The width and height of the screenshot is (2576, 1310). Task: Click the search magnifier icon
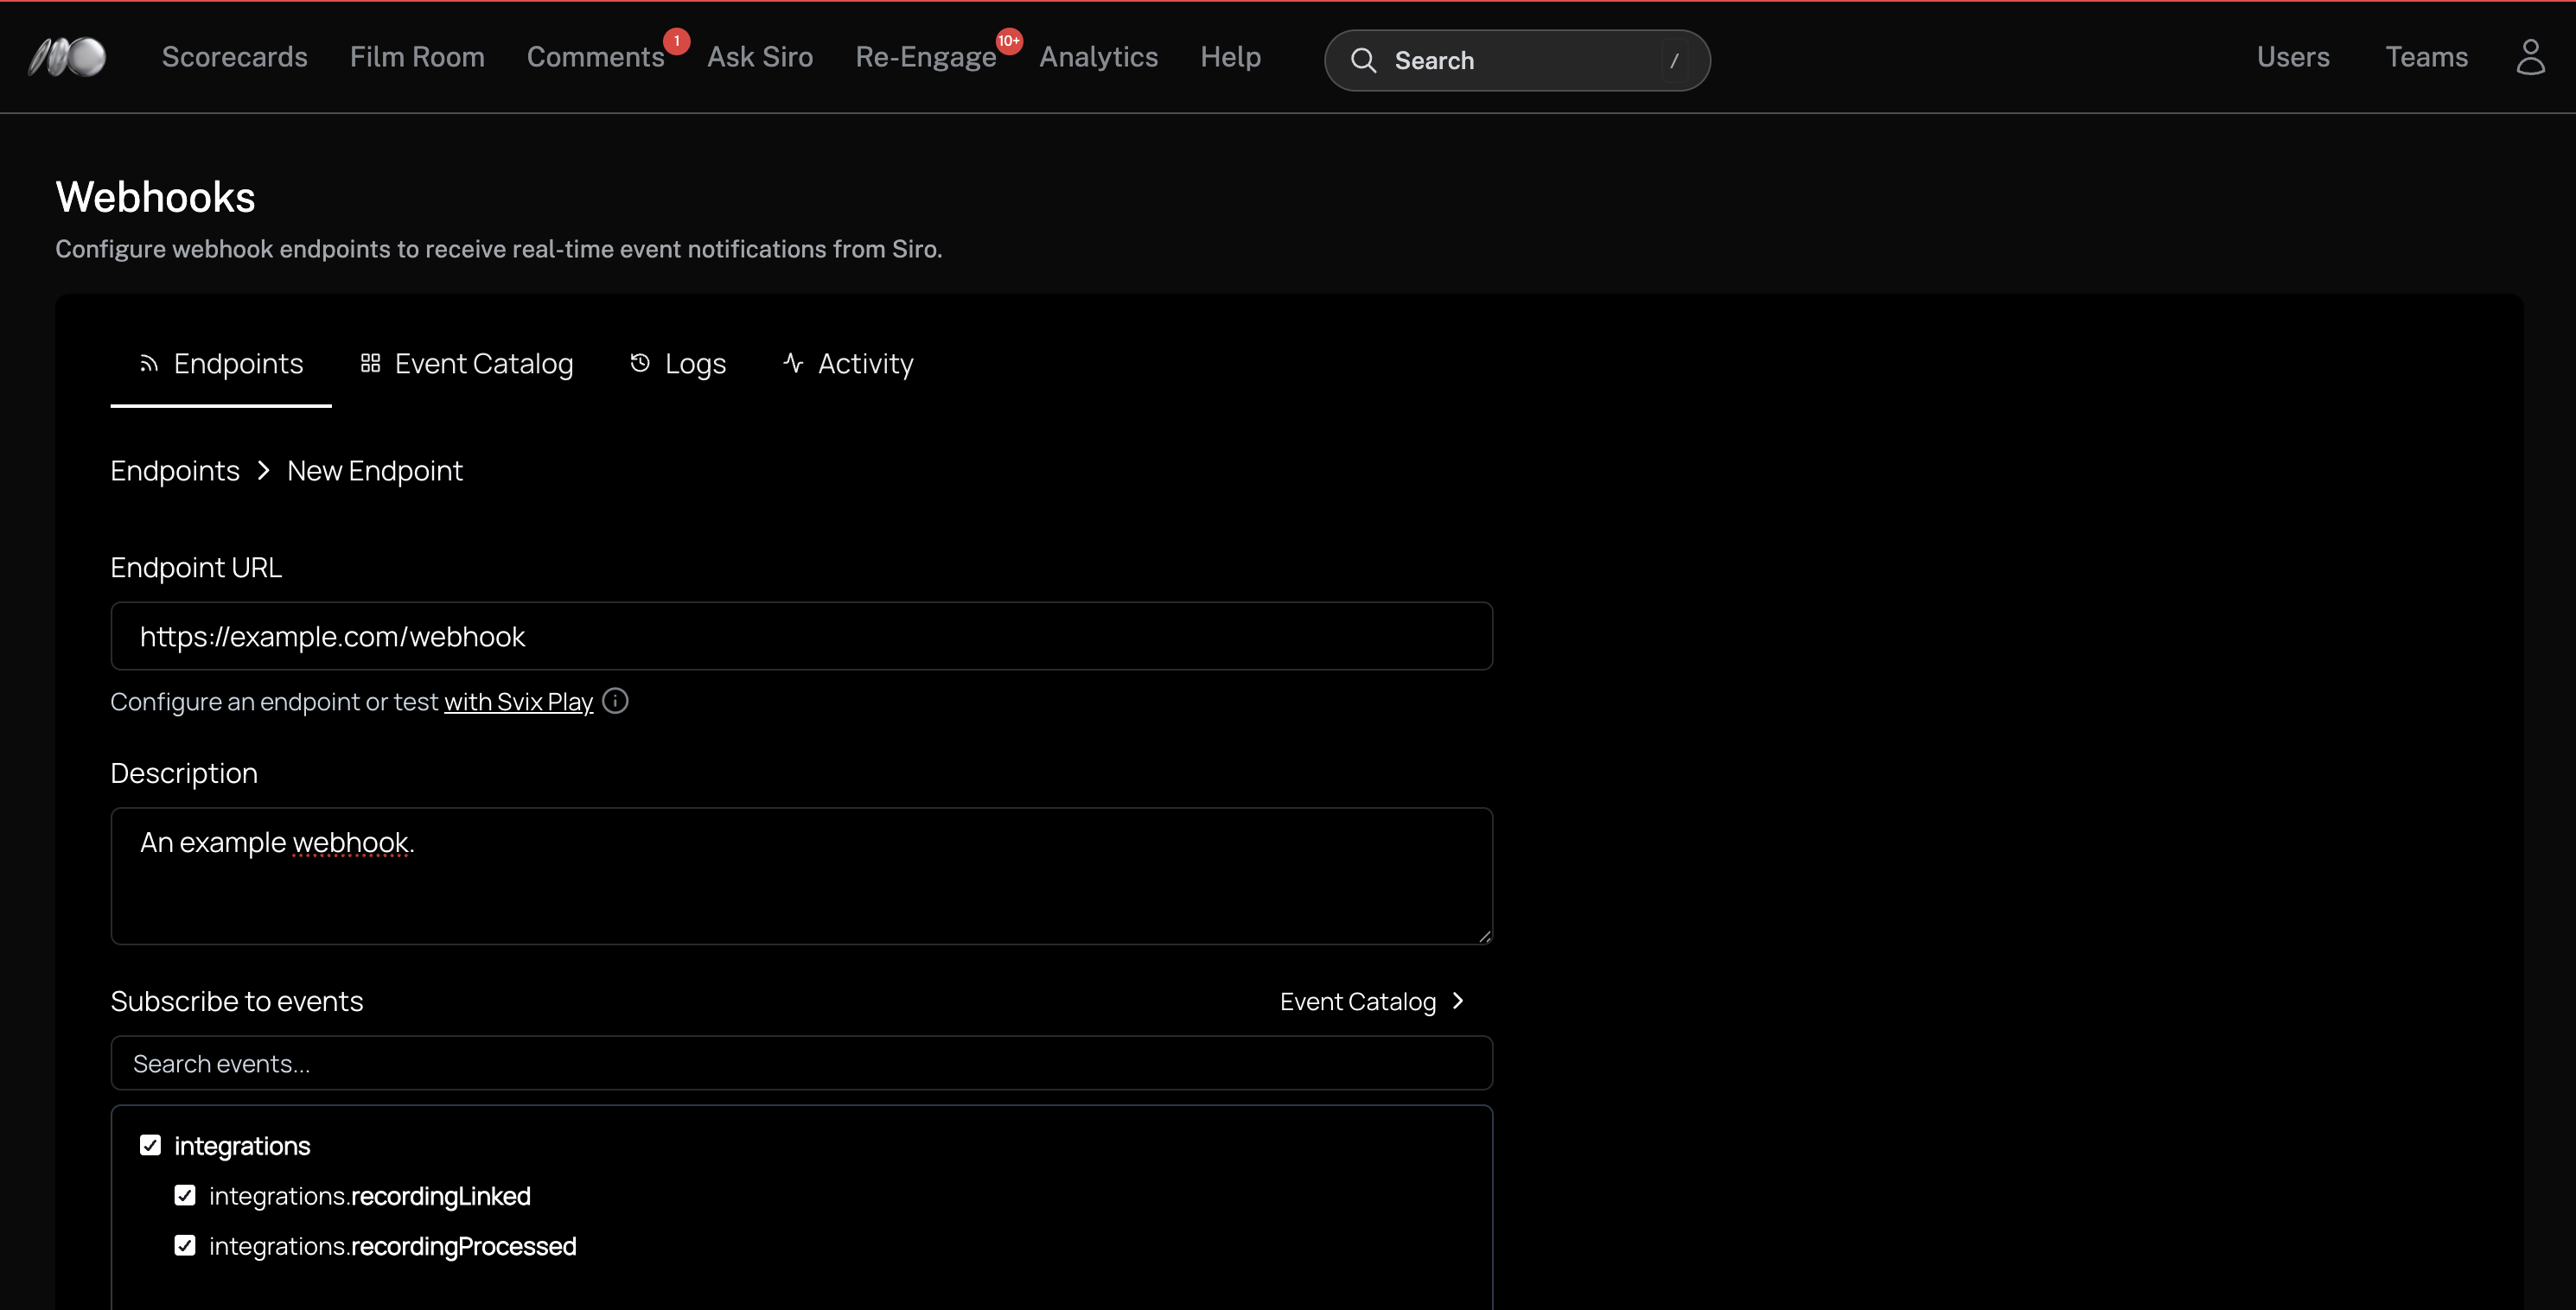[x=1363, y=60]
